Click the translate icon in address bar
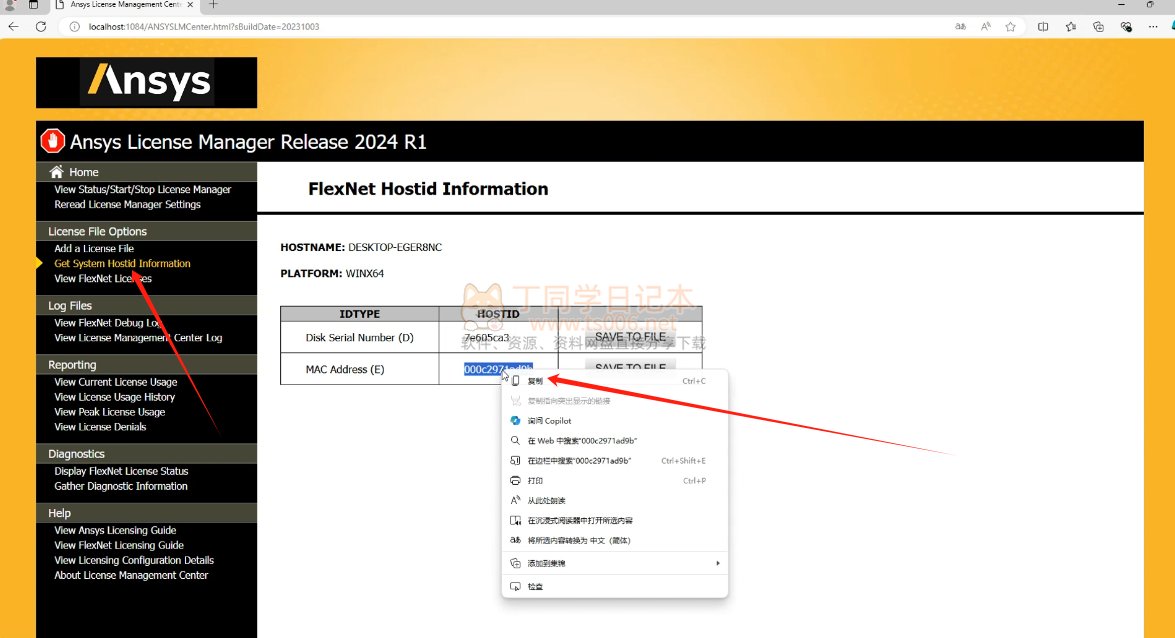Viewport: 1175px width, 638px height. pos(961,27)
